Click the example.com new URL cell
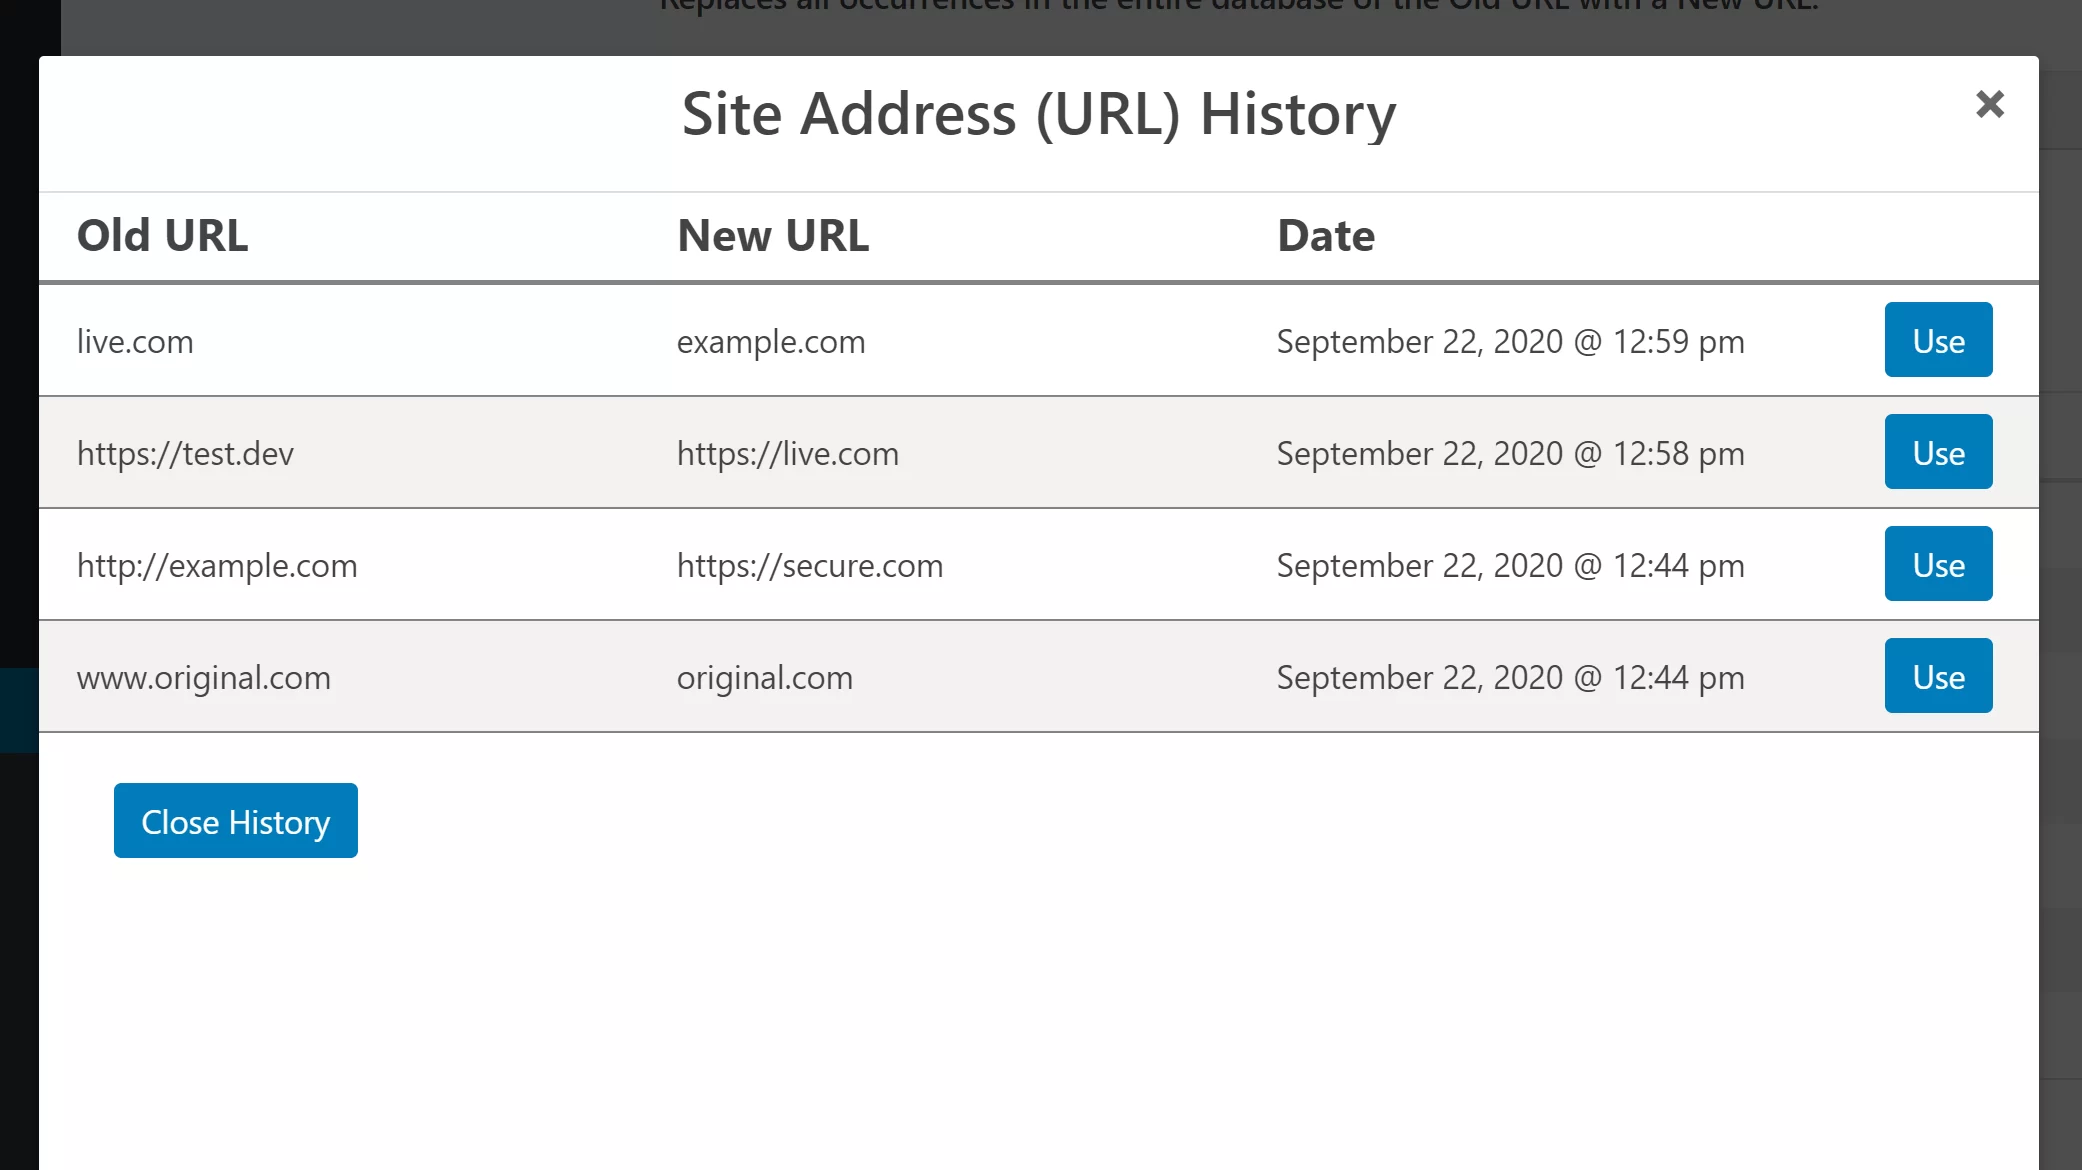 (771, 342)
